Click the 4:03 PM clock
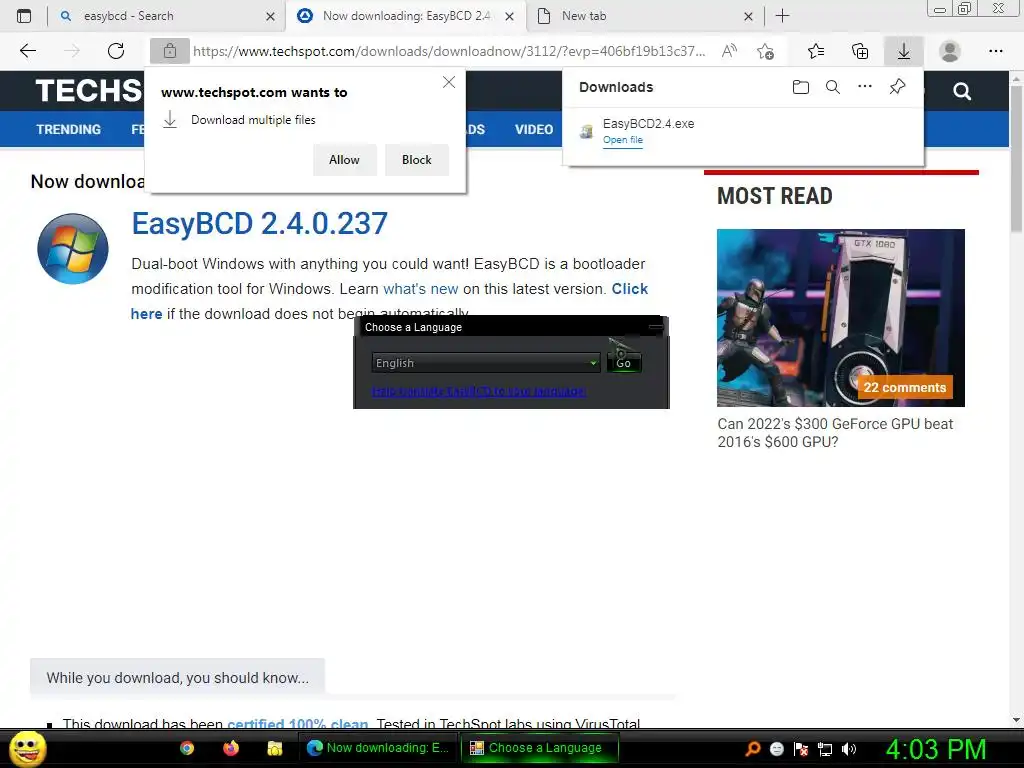 pyautogui.click(x=935, y=748)
